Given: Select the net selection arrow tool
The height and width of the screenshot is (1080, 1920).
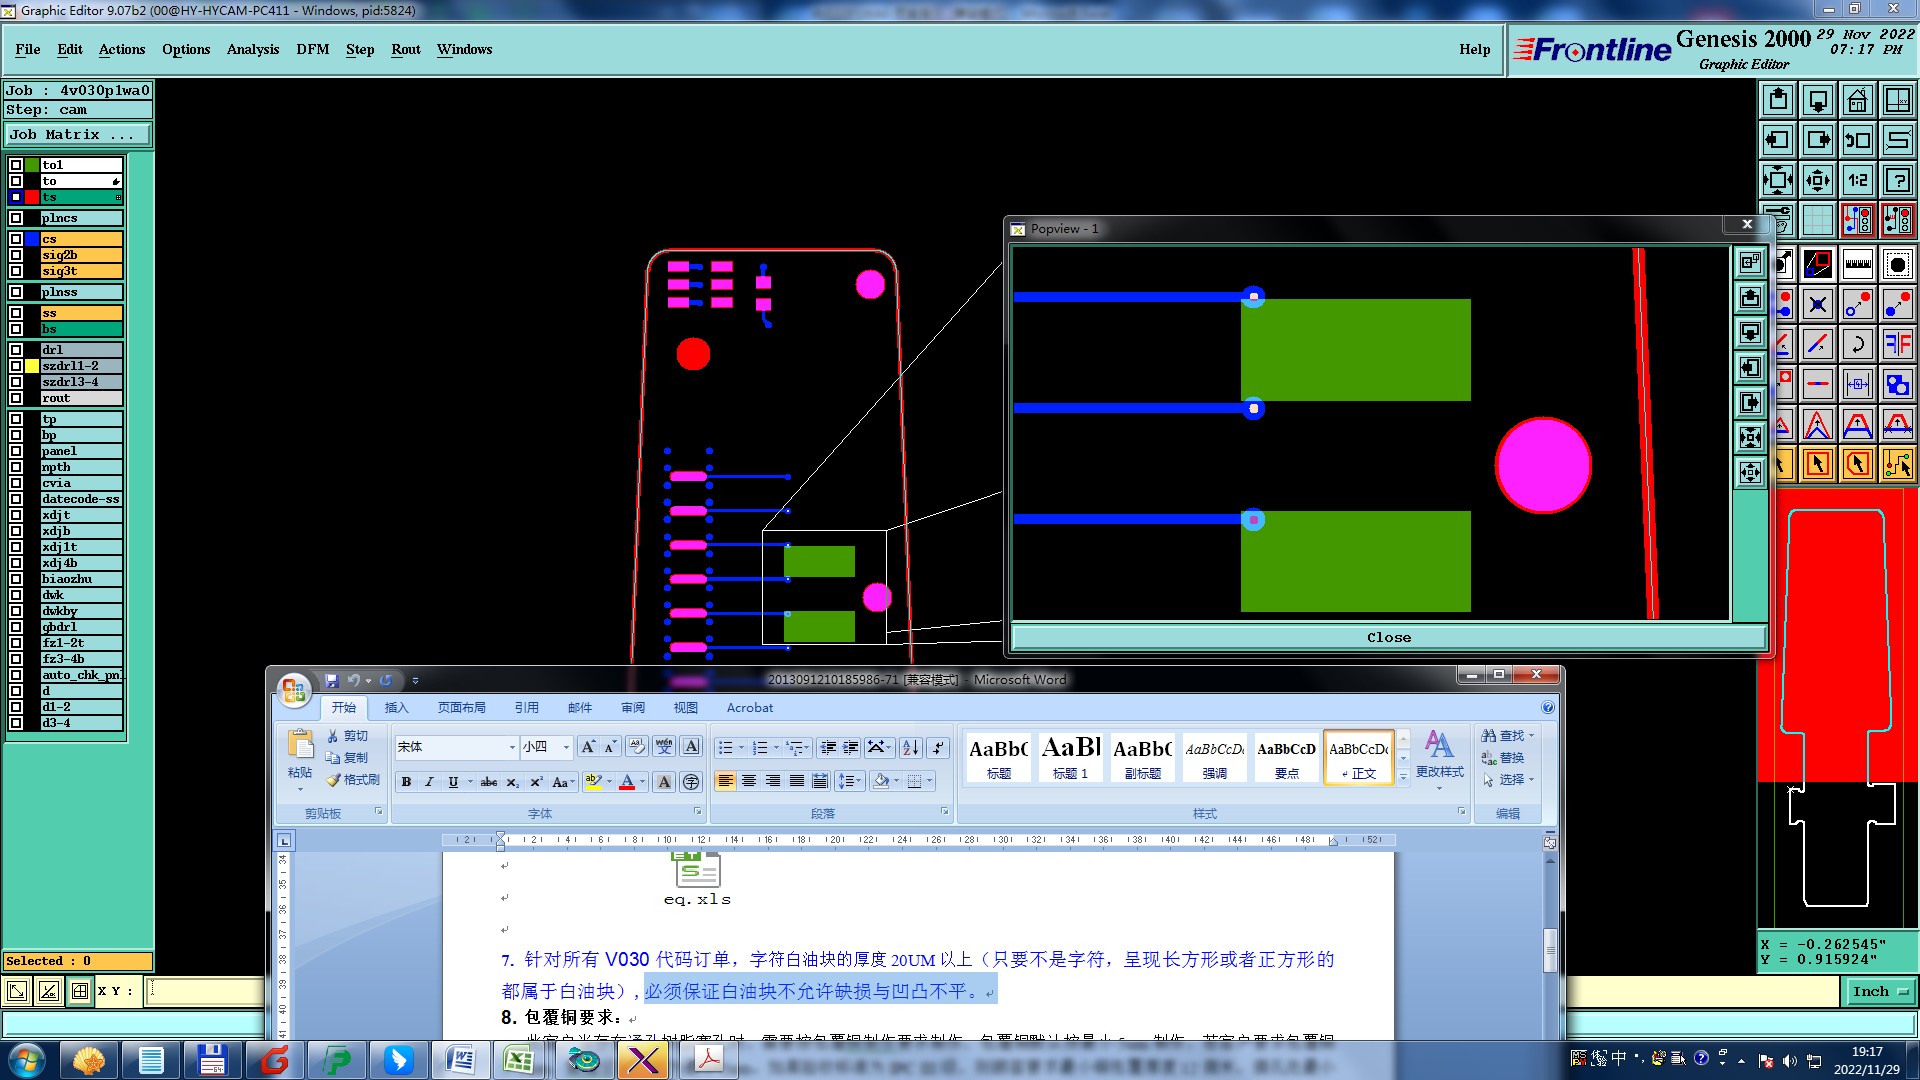Looking at the screenshot, I should point(1897,464).
